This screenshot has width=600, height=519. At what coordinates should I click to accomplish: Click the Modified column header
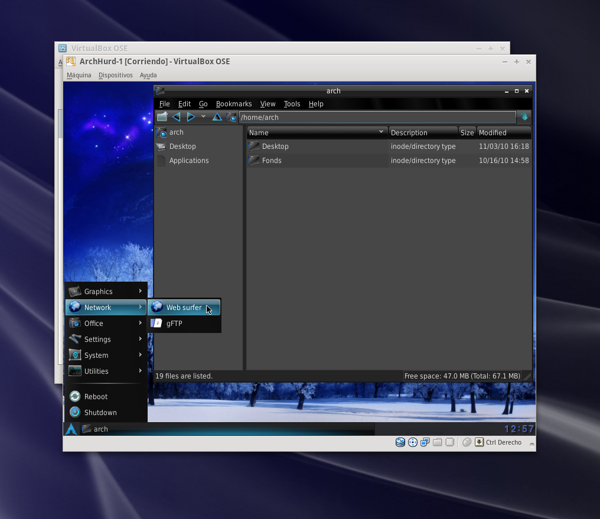[x=504, y=132]
